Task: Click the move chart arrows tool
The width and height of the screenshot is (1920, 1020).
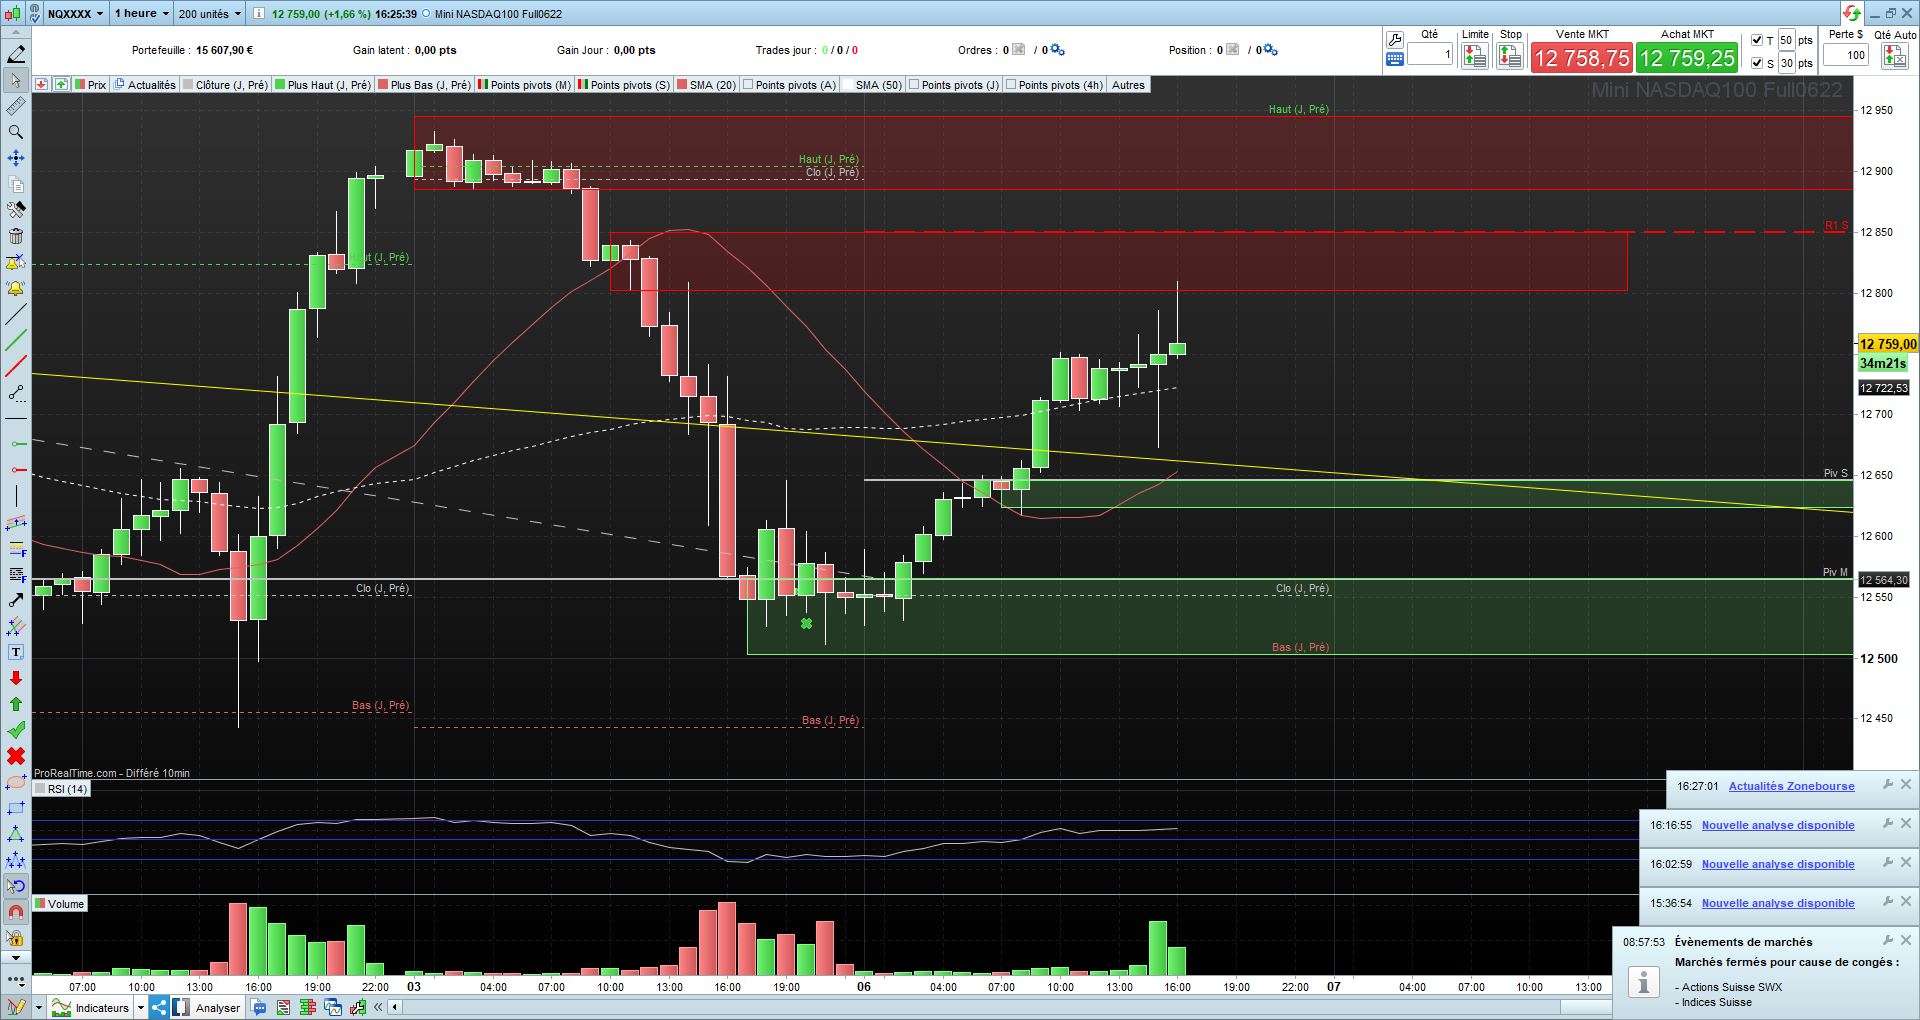Action: click(x=16, y=158)
